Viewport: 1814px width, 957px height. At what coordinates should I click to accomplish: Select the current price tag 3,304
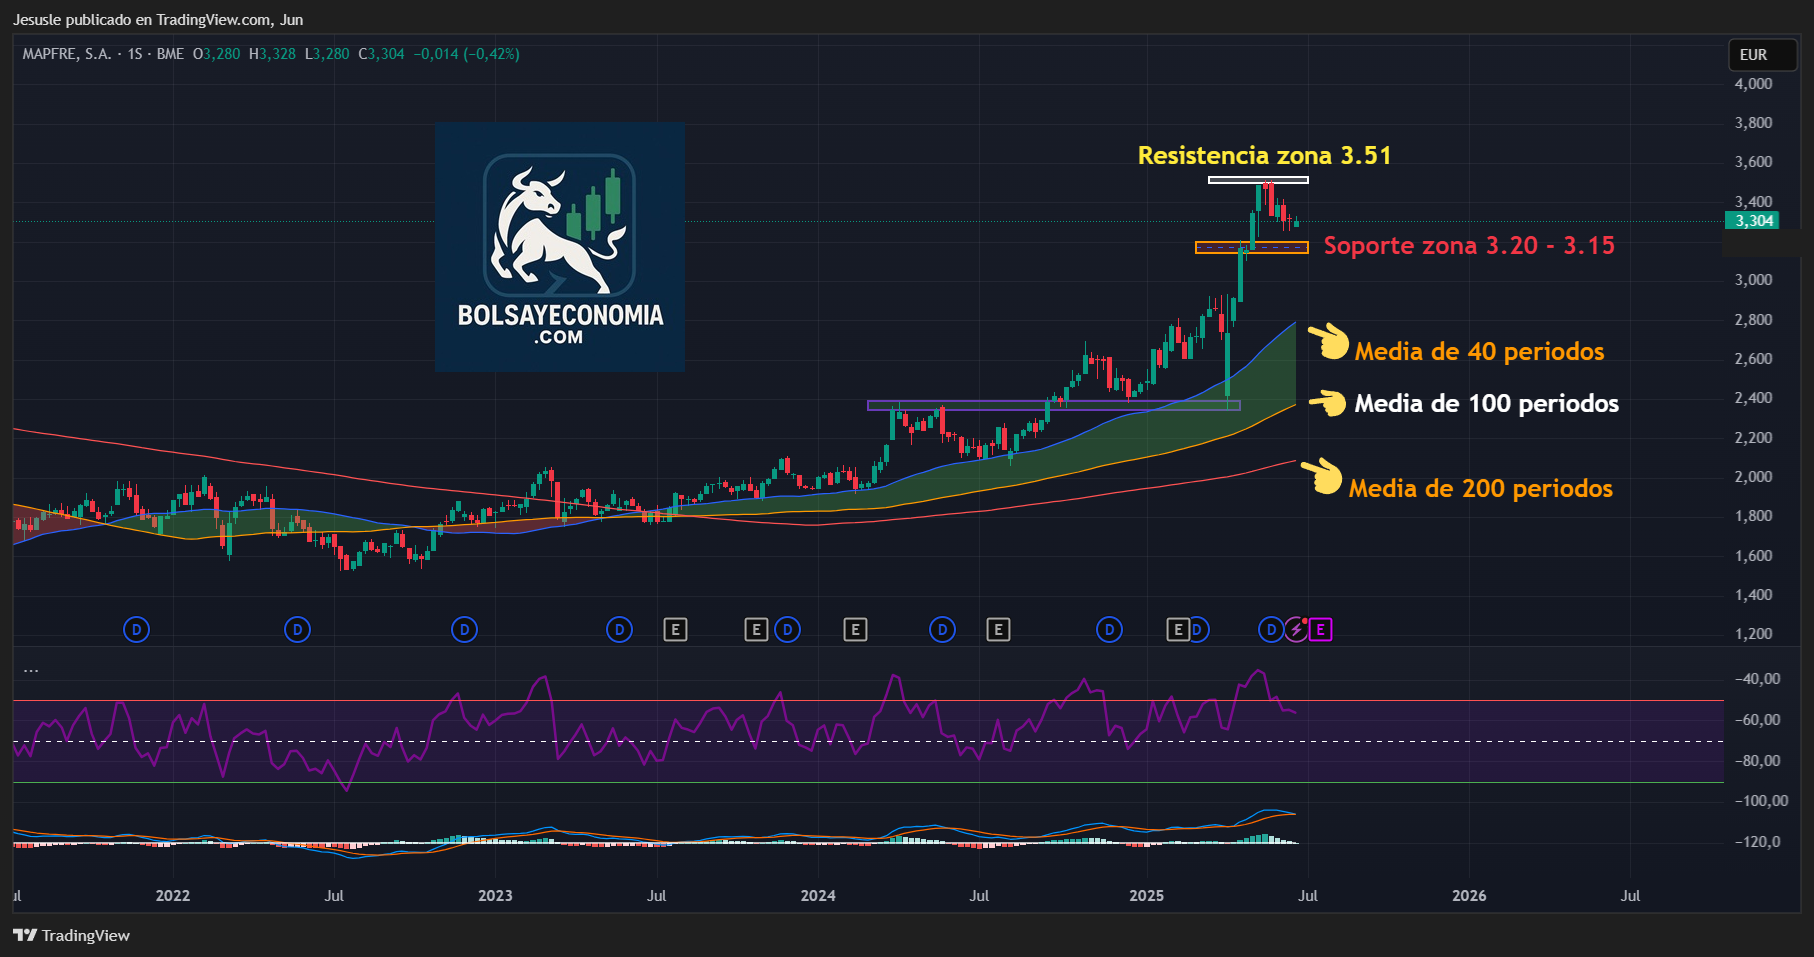coord(1753,221)
